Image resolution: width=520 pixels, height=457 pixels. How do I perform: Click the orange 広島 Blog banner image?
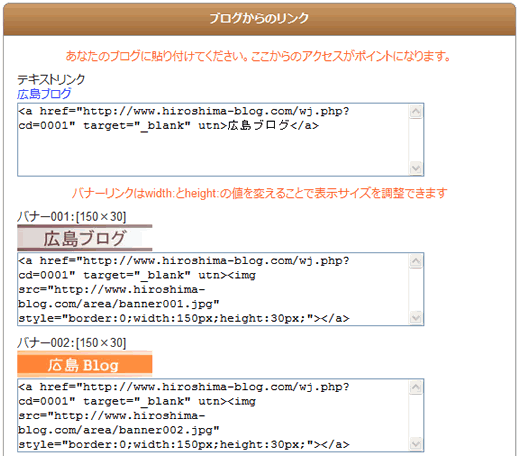85,364
